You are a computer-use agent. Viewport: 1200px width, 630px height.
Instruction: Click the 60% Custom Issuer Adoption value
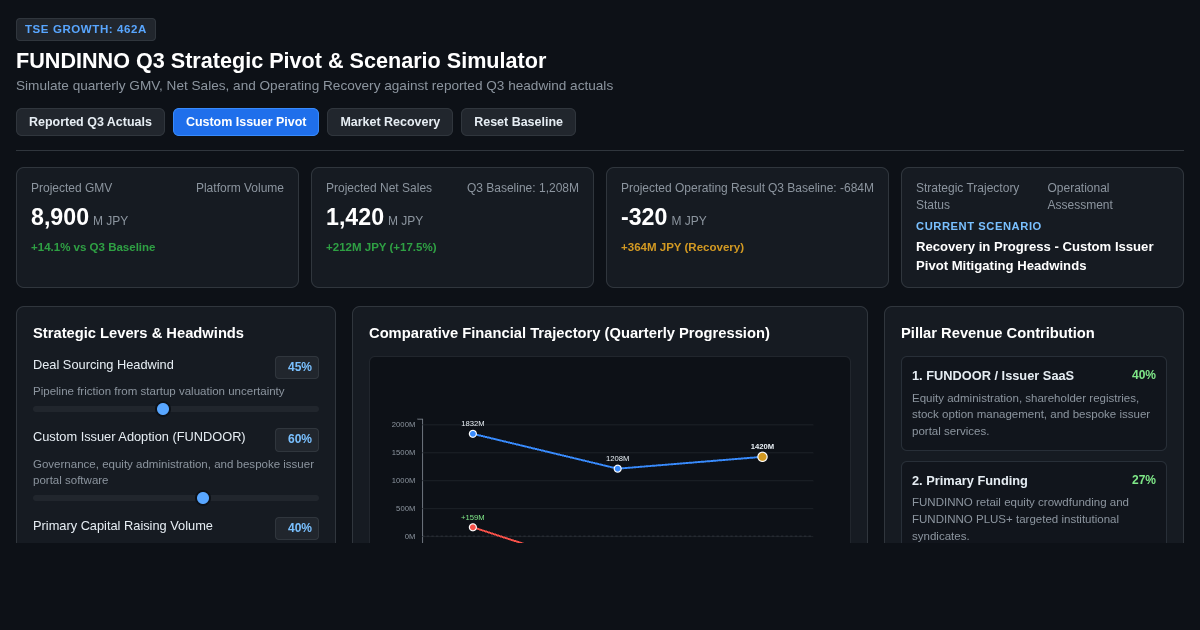coord(297,439)
